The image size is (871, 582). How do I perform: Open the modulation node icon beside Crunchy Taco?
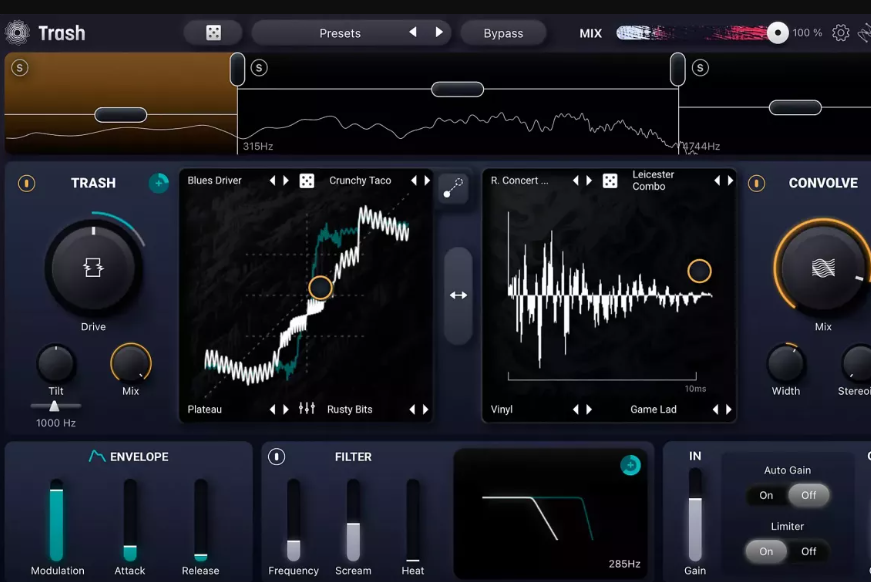point(453,189)
